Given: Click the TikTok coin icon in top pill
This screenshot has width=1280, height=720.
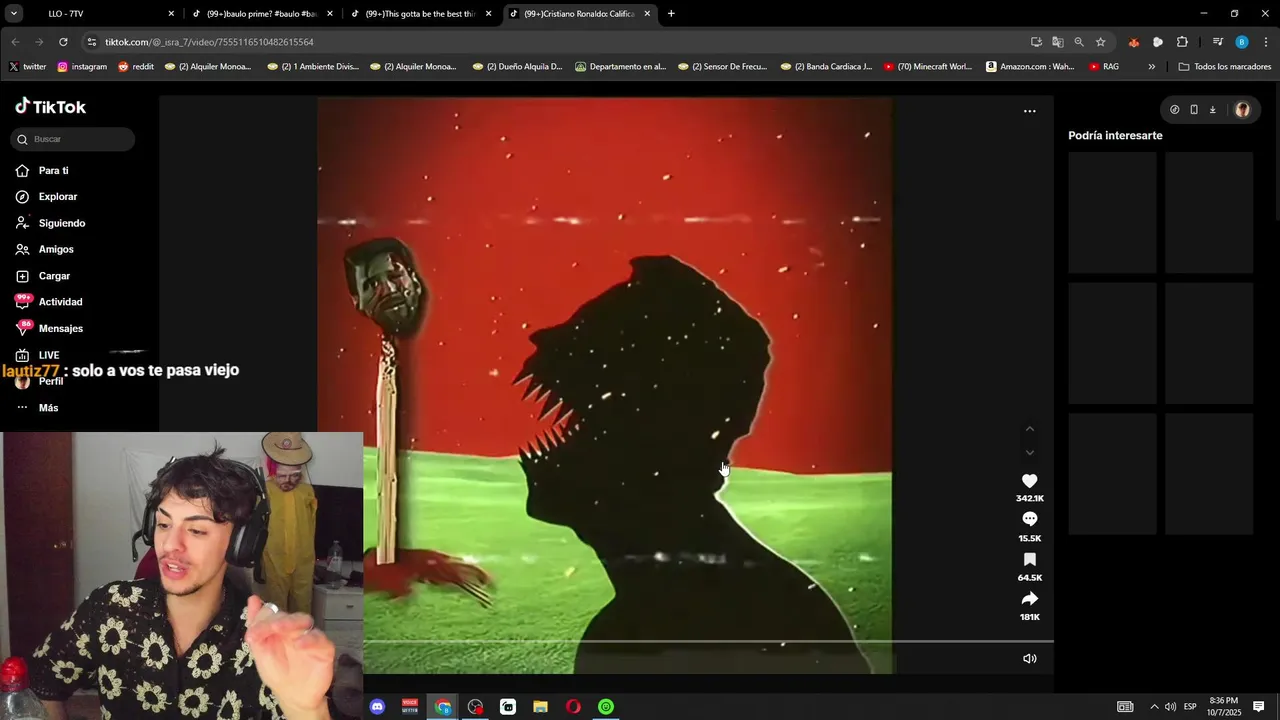Looking at the screenshot, I should click(x=1174, y=110).
